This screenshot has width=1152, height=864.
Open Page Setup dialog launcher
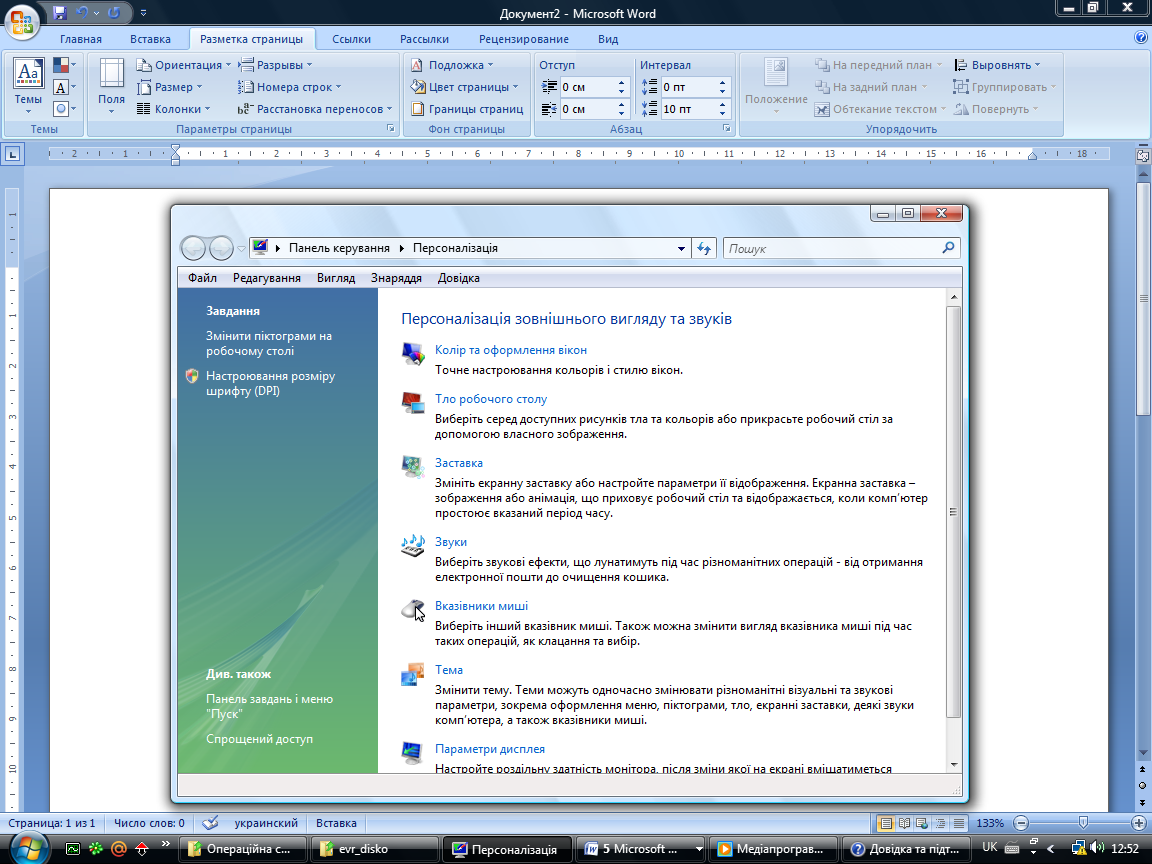pos(391,129)
